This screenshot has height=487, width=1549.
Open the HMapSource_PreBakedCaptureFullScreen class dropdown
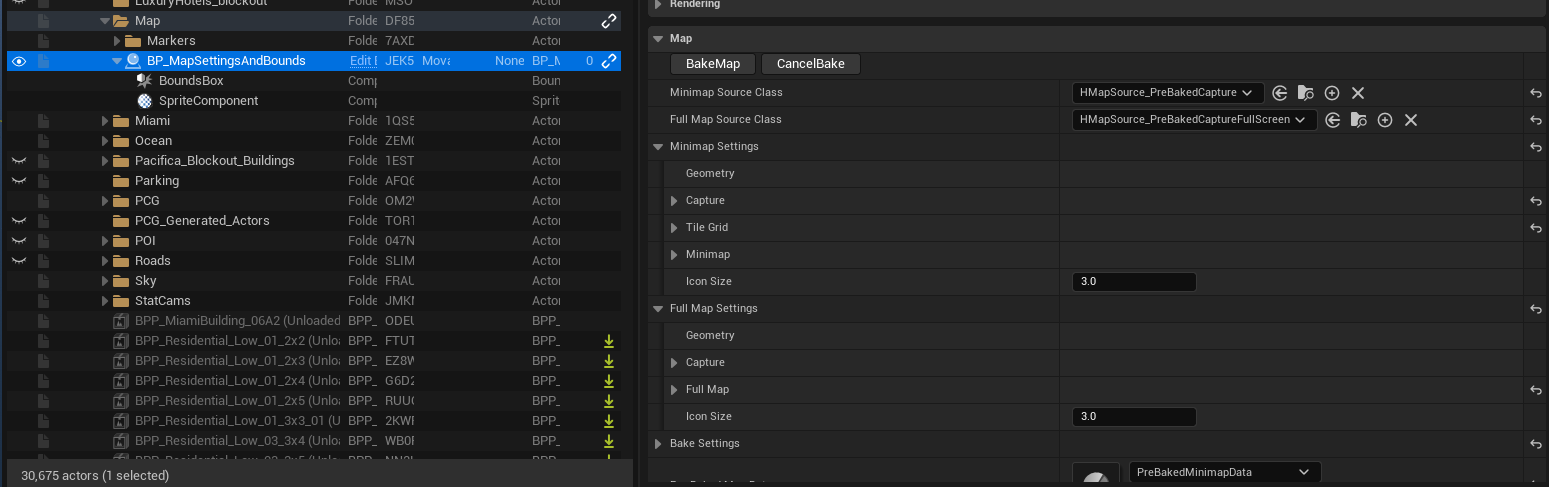tap(1194, 120)
